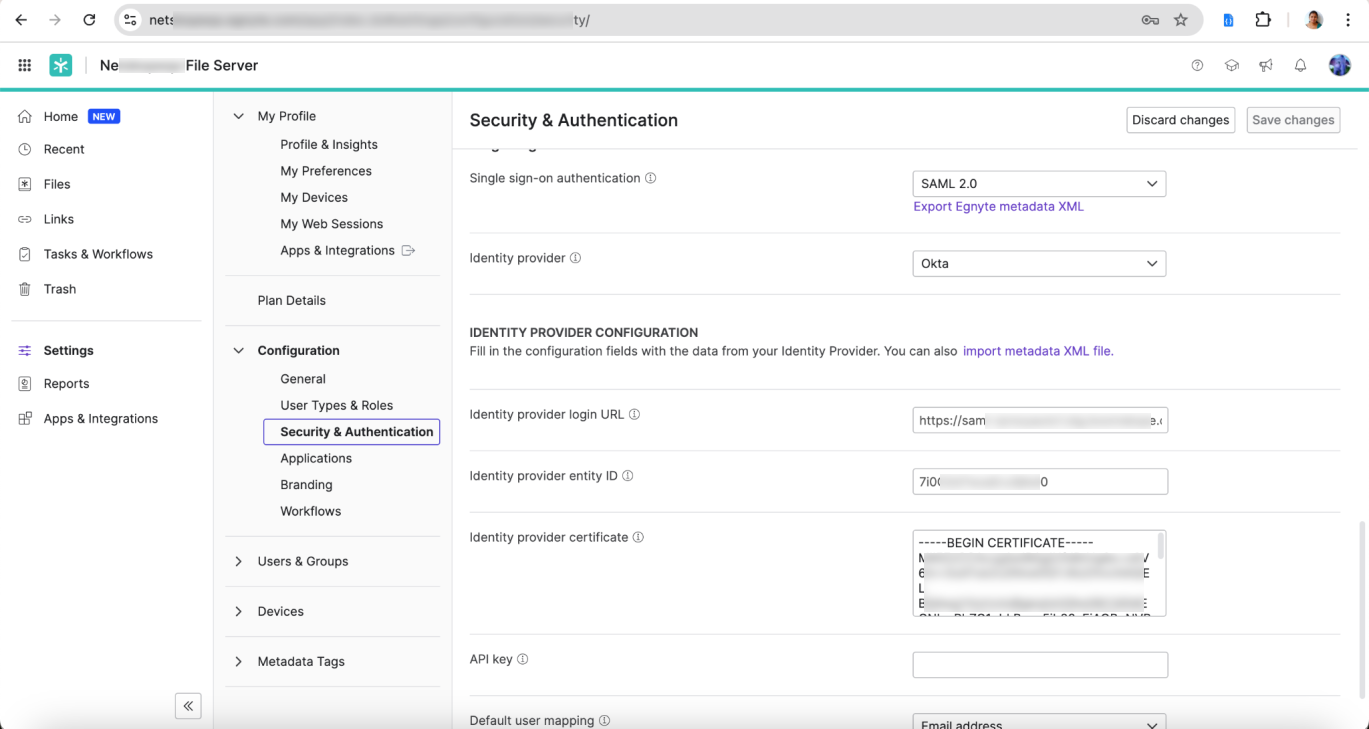This screenshot has width=1369, height=729.
Task: Open the apps grid launcher icon
Action: [25, 65]
